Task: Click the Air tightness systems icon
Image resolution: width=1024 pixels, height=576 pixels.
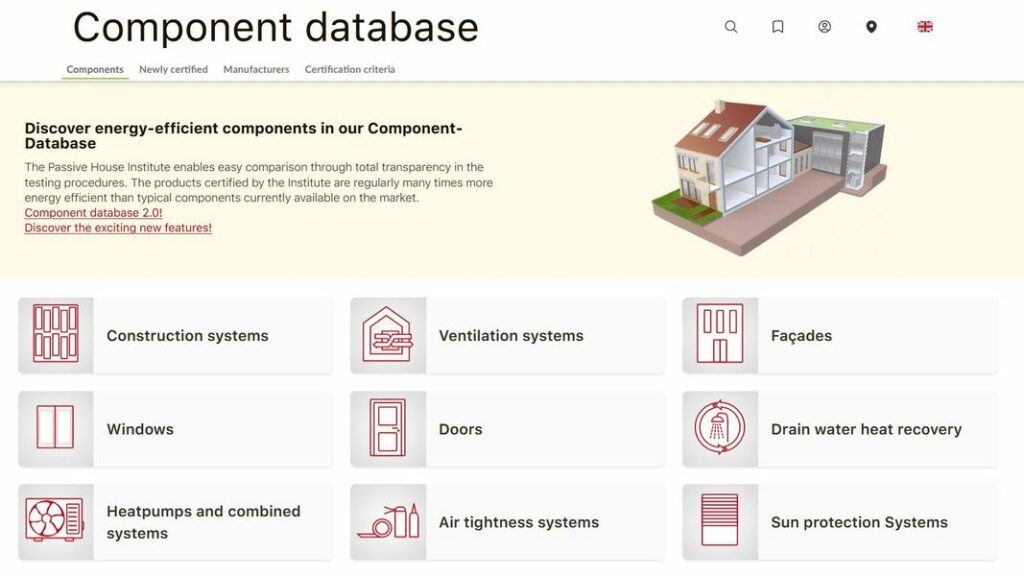Action: [388, 521]
